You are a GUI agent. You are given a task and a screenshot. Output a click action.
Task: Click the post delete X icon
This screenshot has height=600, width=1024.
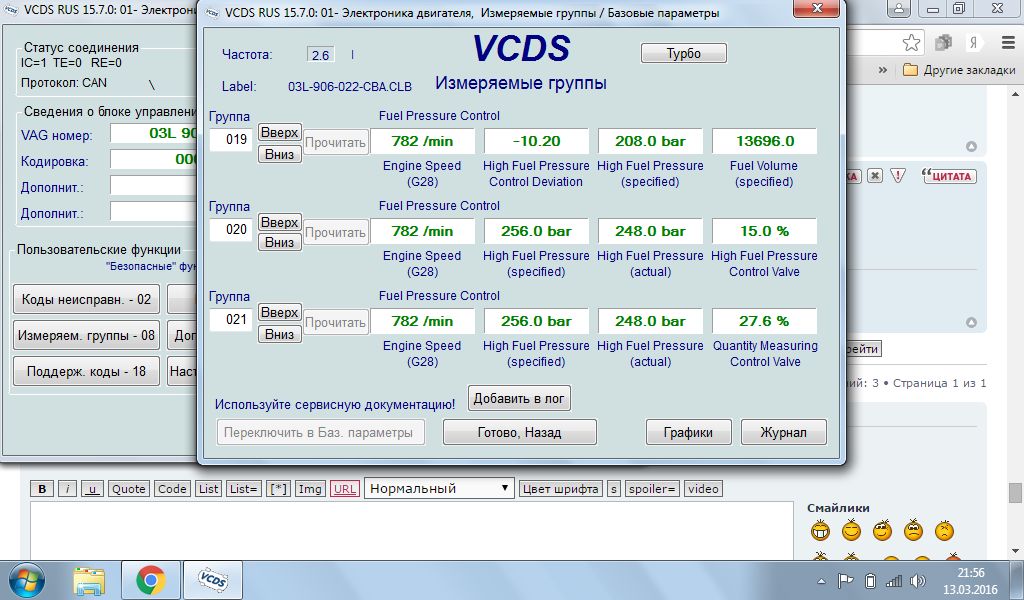874,175
